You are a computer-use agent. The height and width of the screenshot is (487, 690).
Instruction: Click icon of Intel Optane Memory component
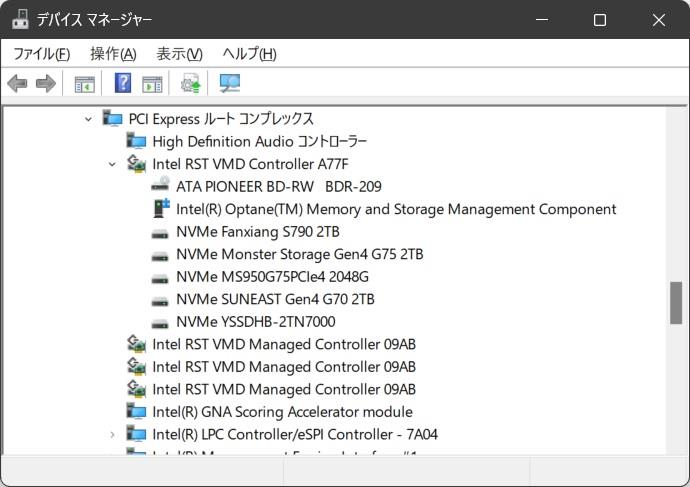click(x=161, y=208)
